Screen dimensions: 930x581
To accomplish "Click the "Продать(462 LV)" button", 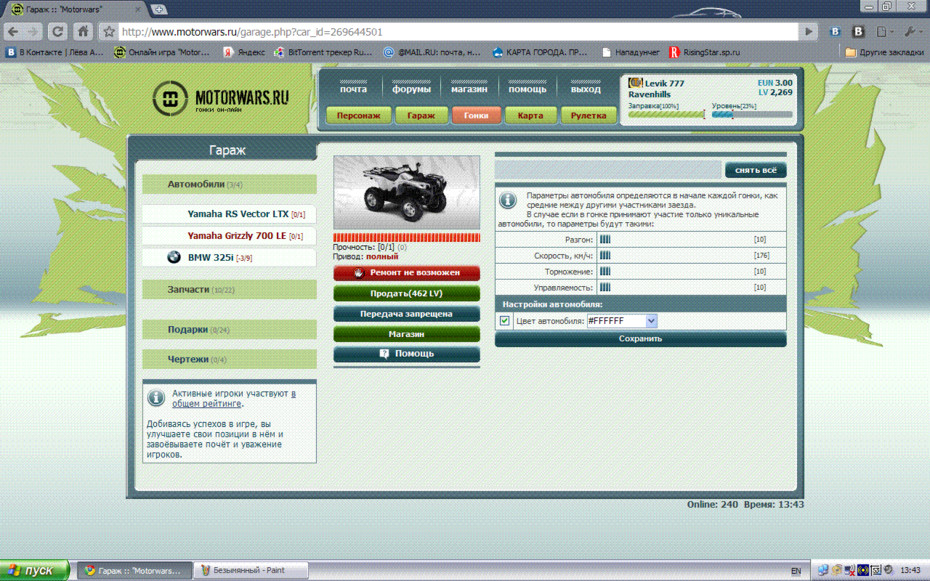I will point(406,293).
